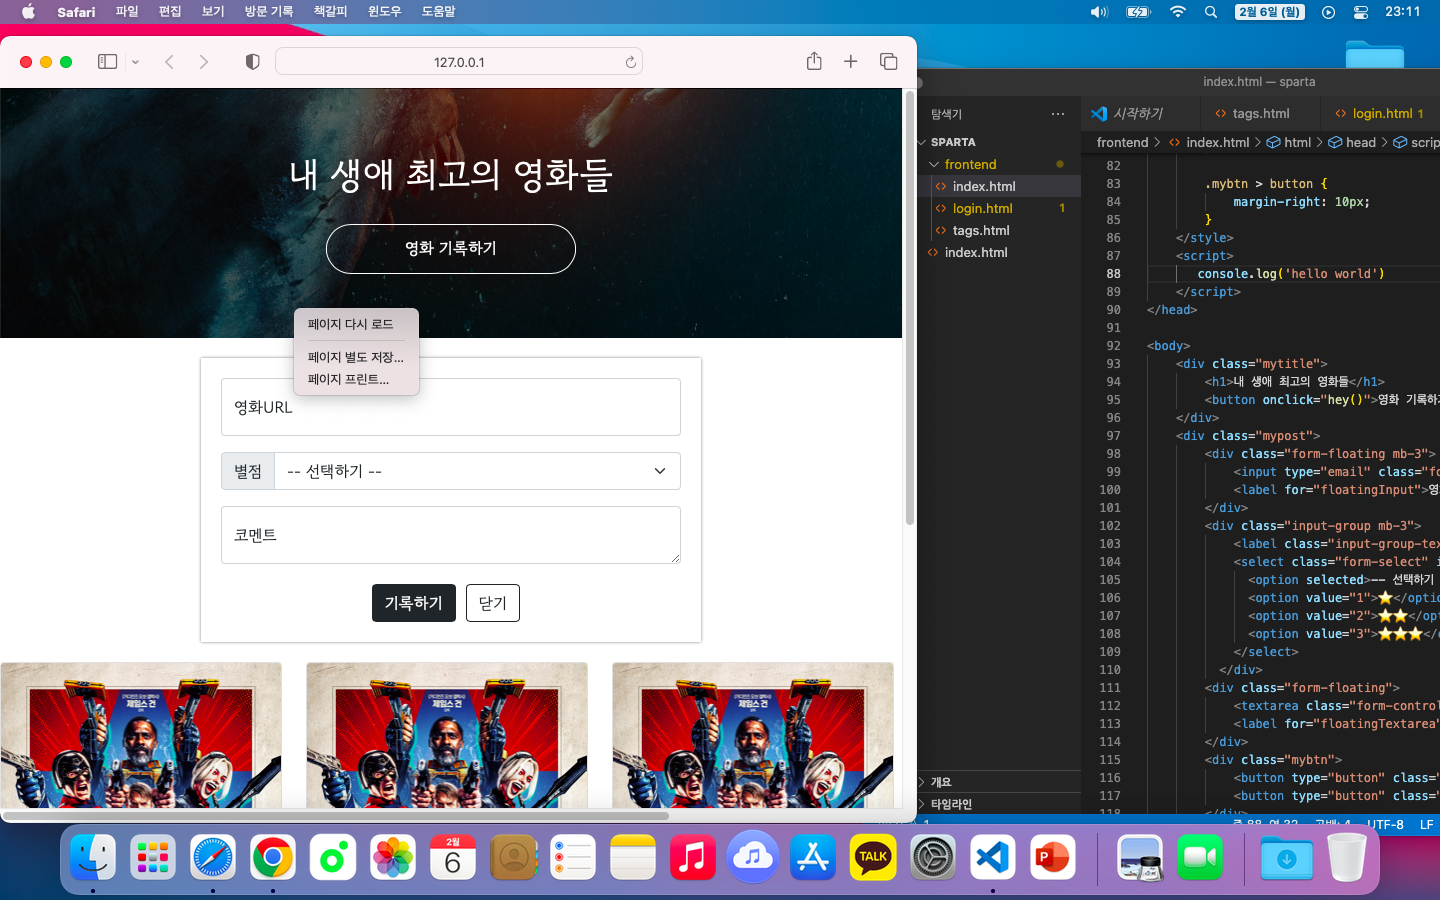1440x900 pixels.
Task: Open Calendar app in Dock
Action: click(x=453, y=857)
